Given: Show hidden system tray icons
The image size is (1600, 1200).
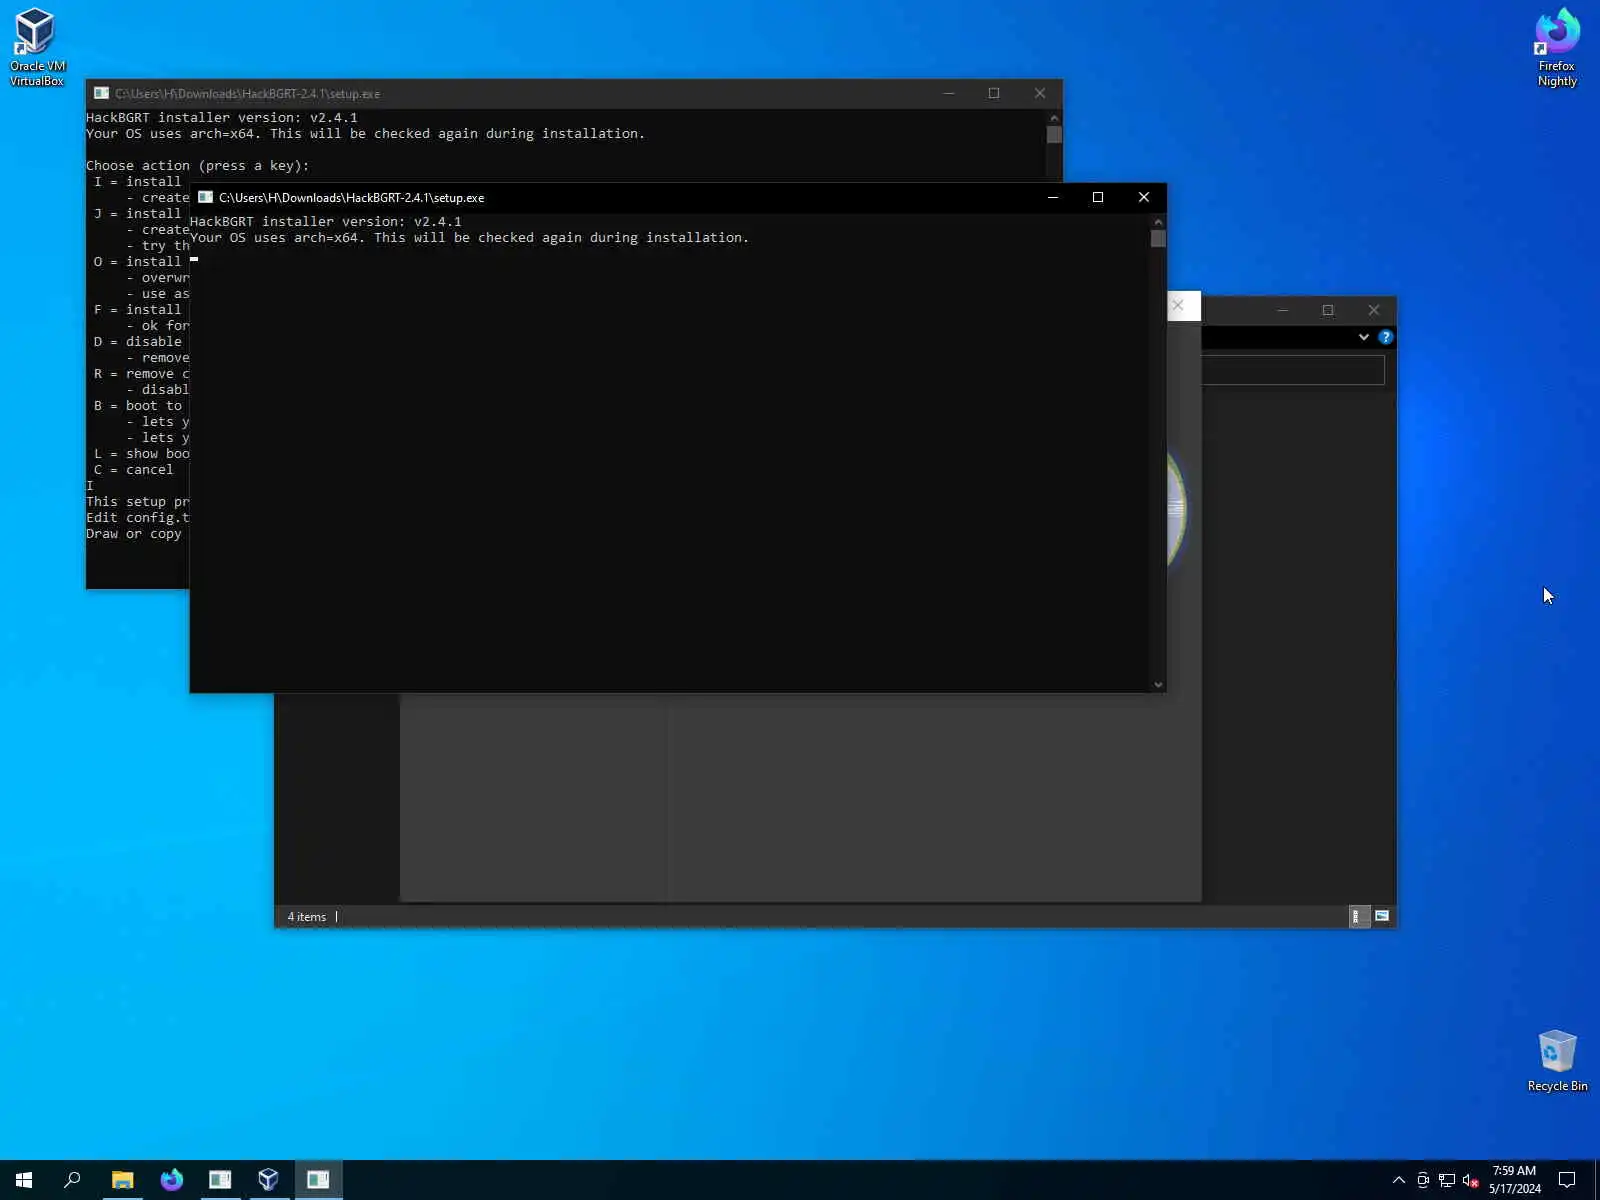Looking at the screenshot, I should click(1398, 1180).
